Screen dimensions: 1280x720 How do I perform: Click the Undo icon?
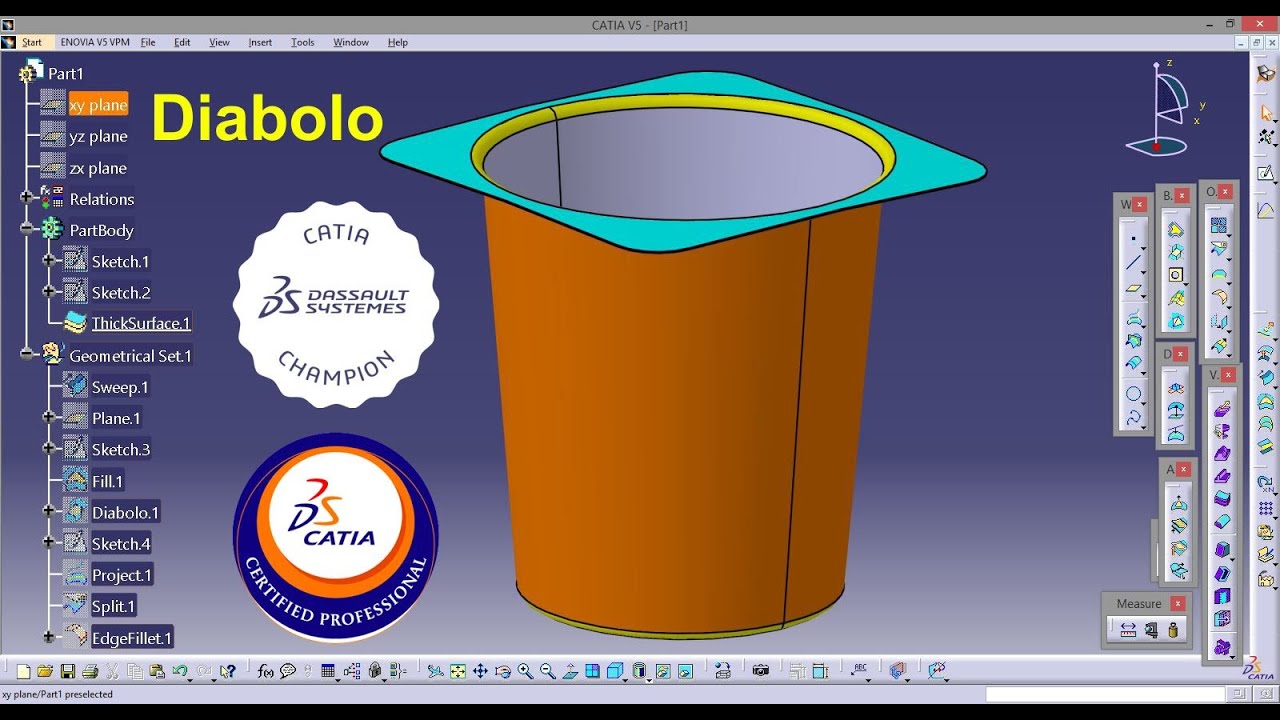(179, 671)
